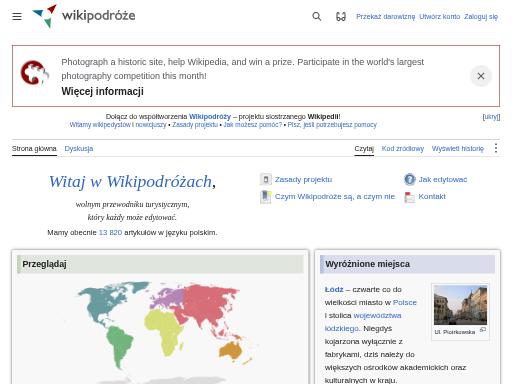The width and height of the screenshot is (512, 384).
Task: Open Jak możesz pomóc? link
Action: point(253,125)
